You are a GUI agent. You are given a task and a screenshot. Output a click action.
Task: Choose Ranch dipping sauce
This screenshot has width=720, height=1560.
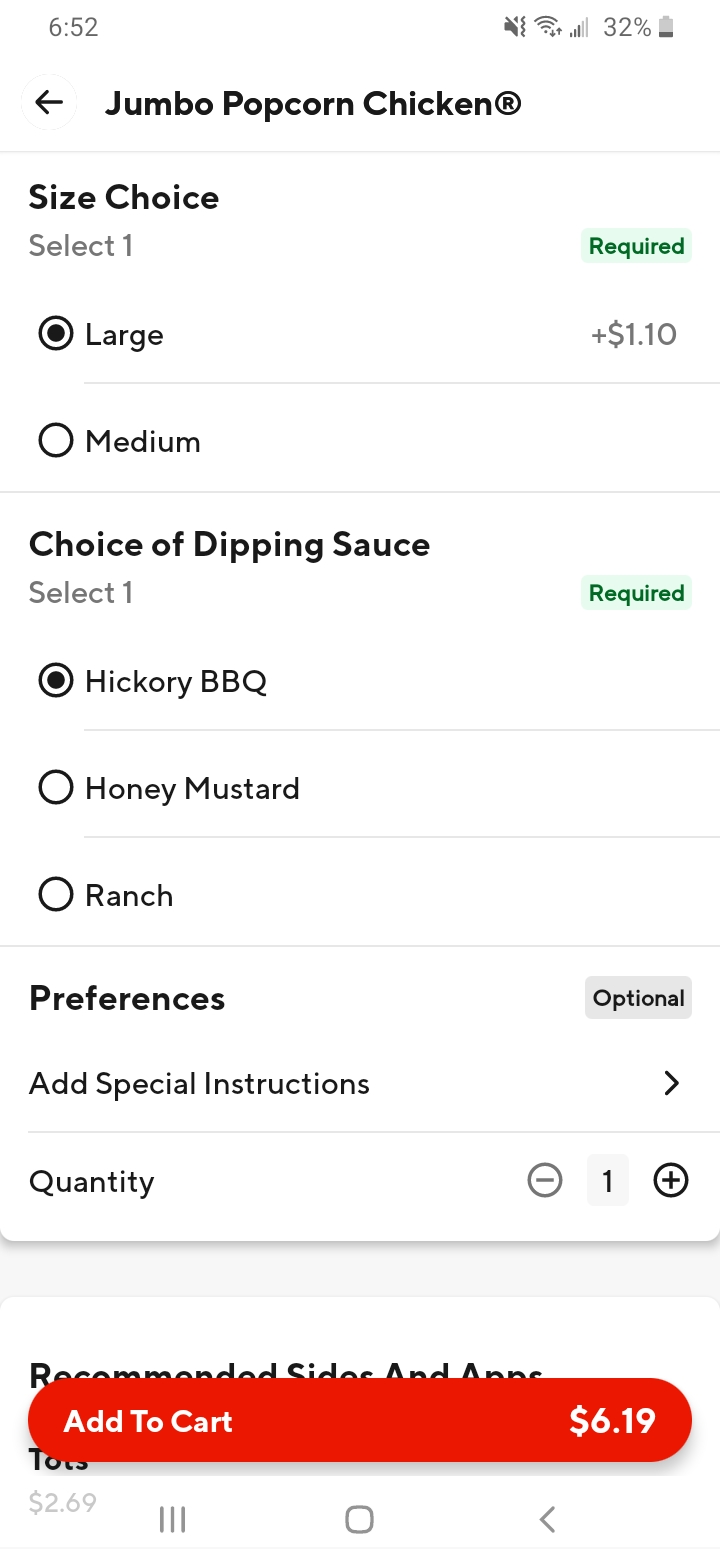(56, 895)
